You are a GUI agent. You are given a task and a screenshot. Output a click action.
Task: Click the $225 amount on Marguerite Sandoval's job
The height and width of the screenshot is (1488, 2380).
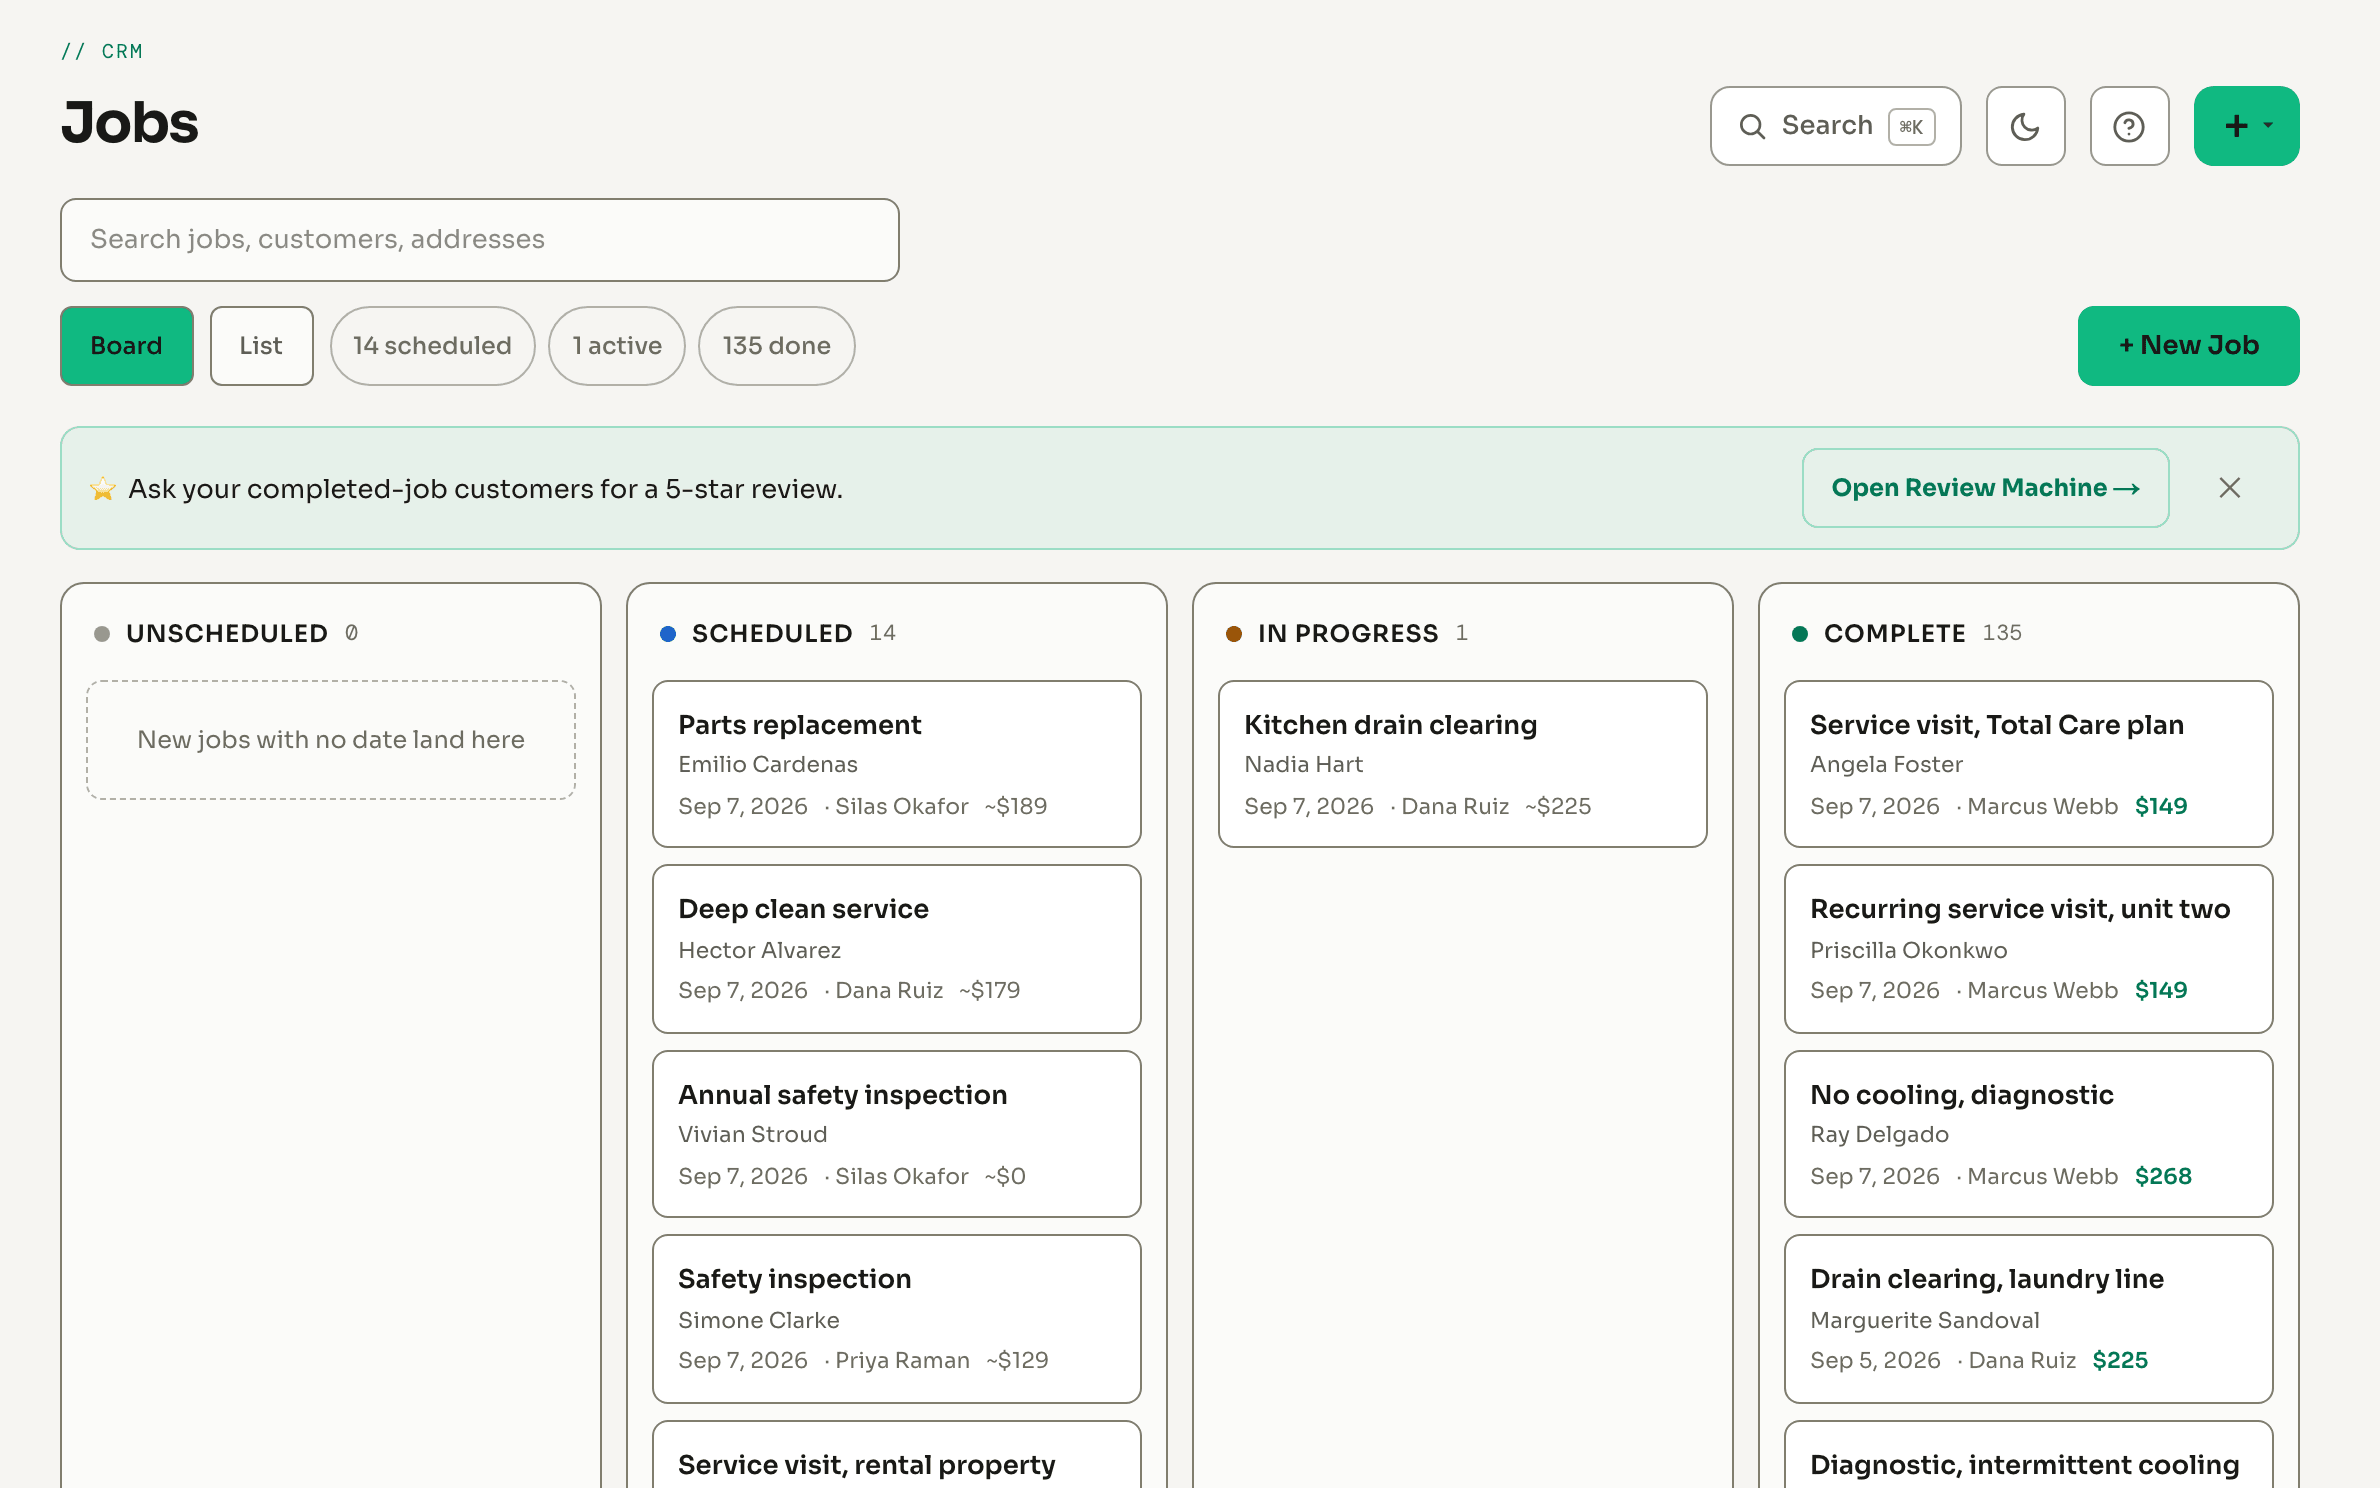pyautogui.click(x=2120, y=1360)
